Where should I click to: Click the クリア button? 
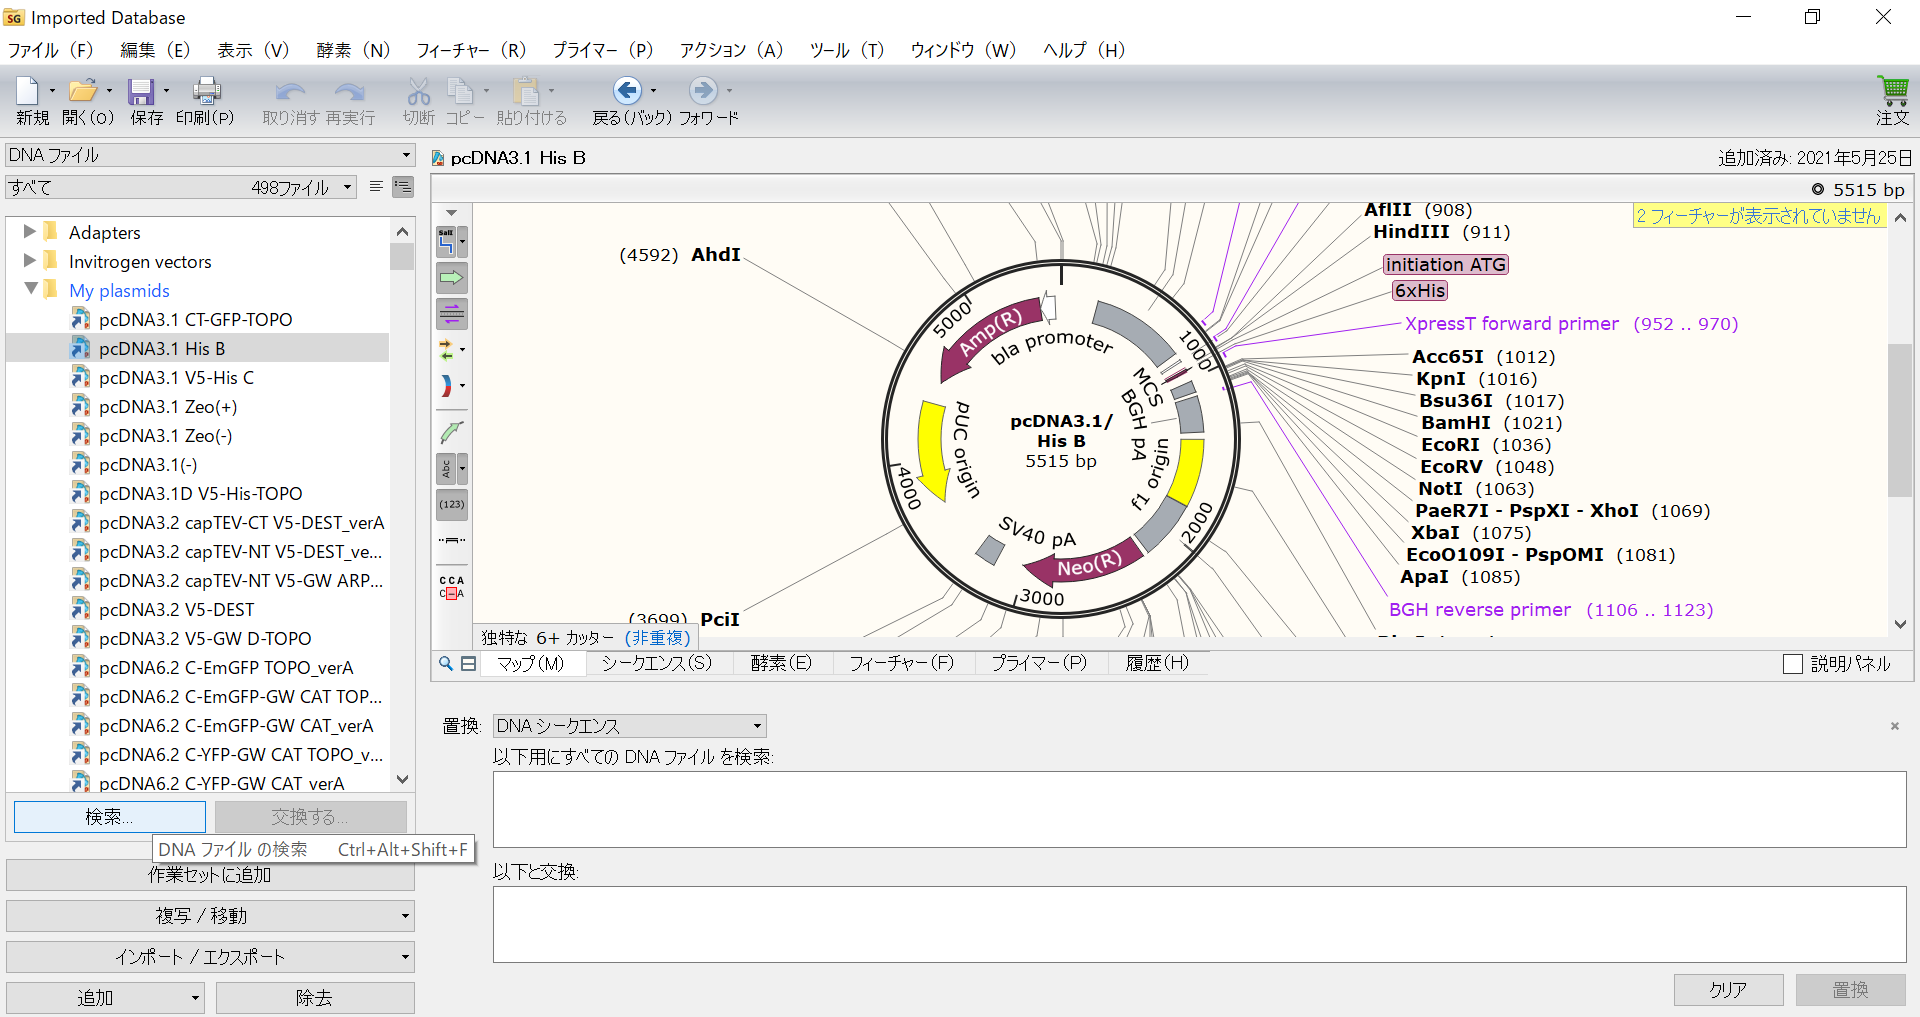pyautogui.click(x=1728, y=990)
